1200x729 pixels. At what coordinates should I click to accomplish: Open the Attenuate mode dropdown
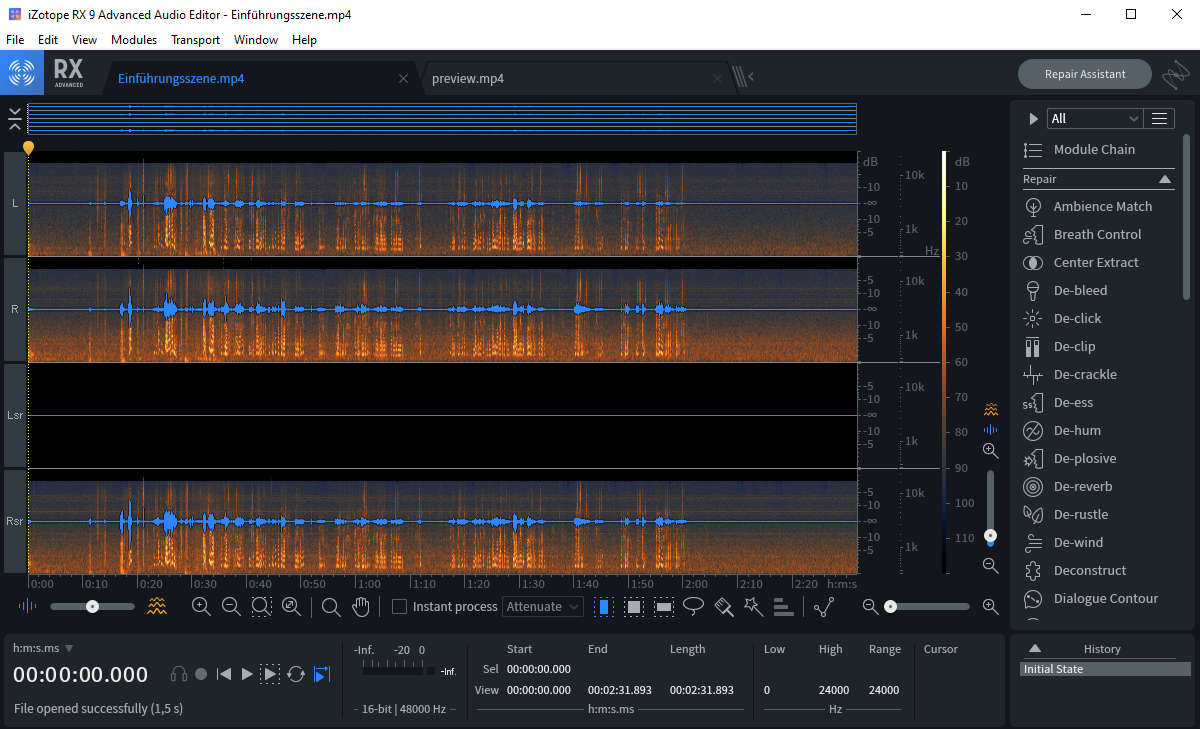point(543,606)
